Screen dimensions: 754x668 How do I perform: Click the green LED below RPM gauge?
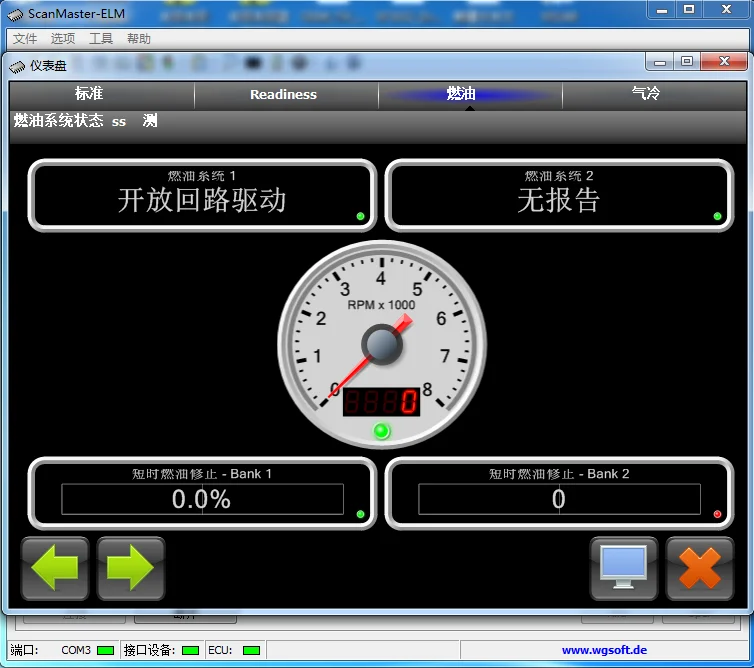[x=382, y=431]
